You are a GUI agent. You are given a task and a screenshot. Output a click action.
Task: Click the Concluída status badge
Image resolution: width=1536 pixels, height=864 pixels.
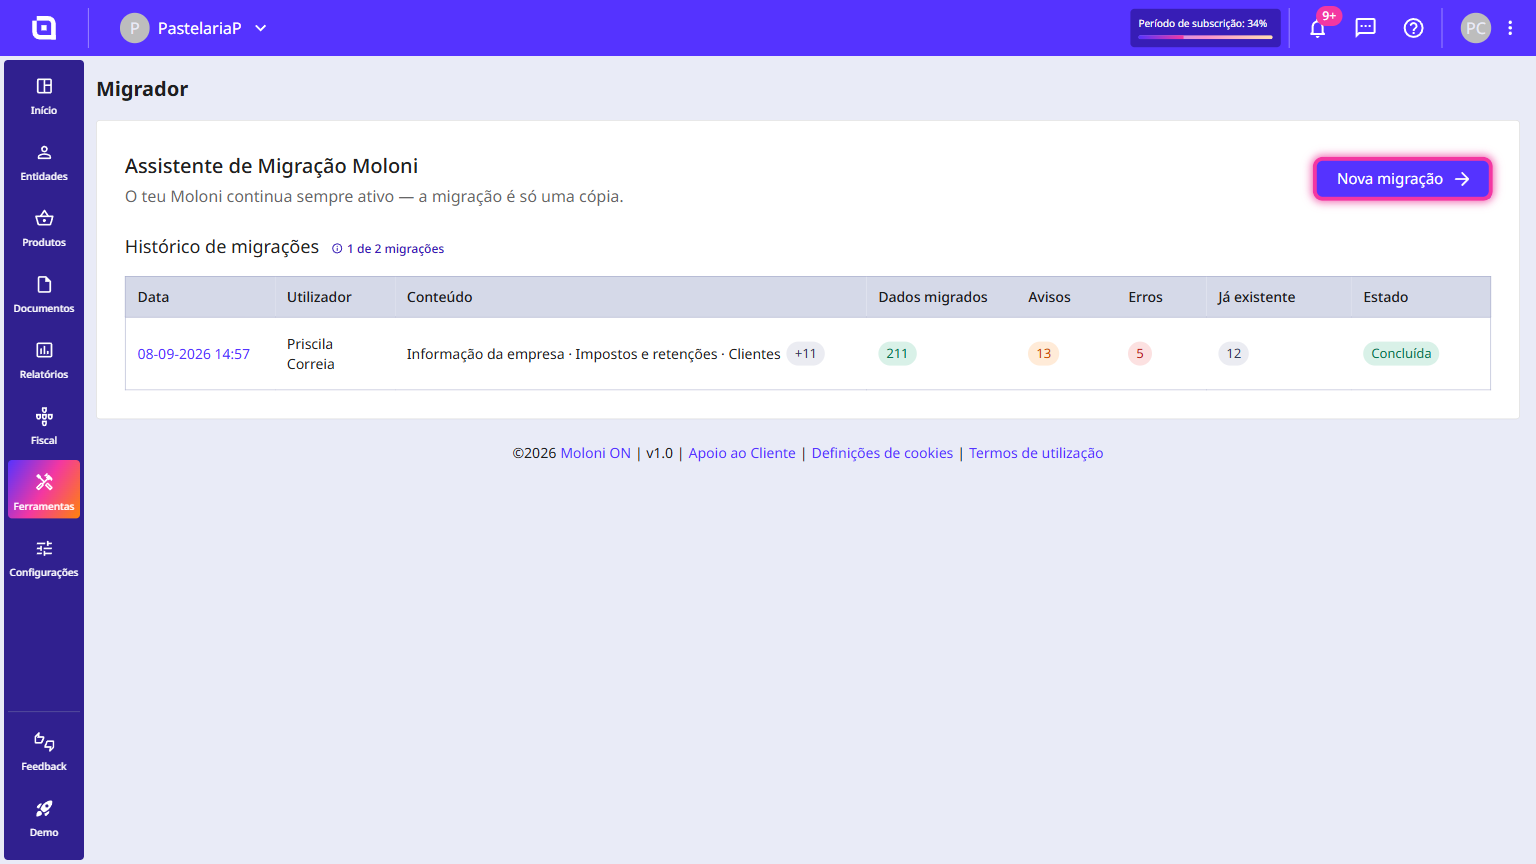(1401, 354)
